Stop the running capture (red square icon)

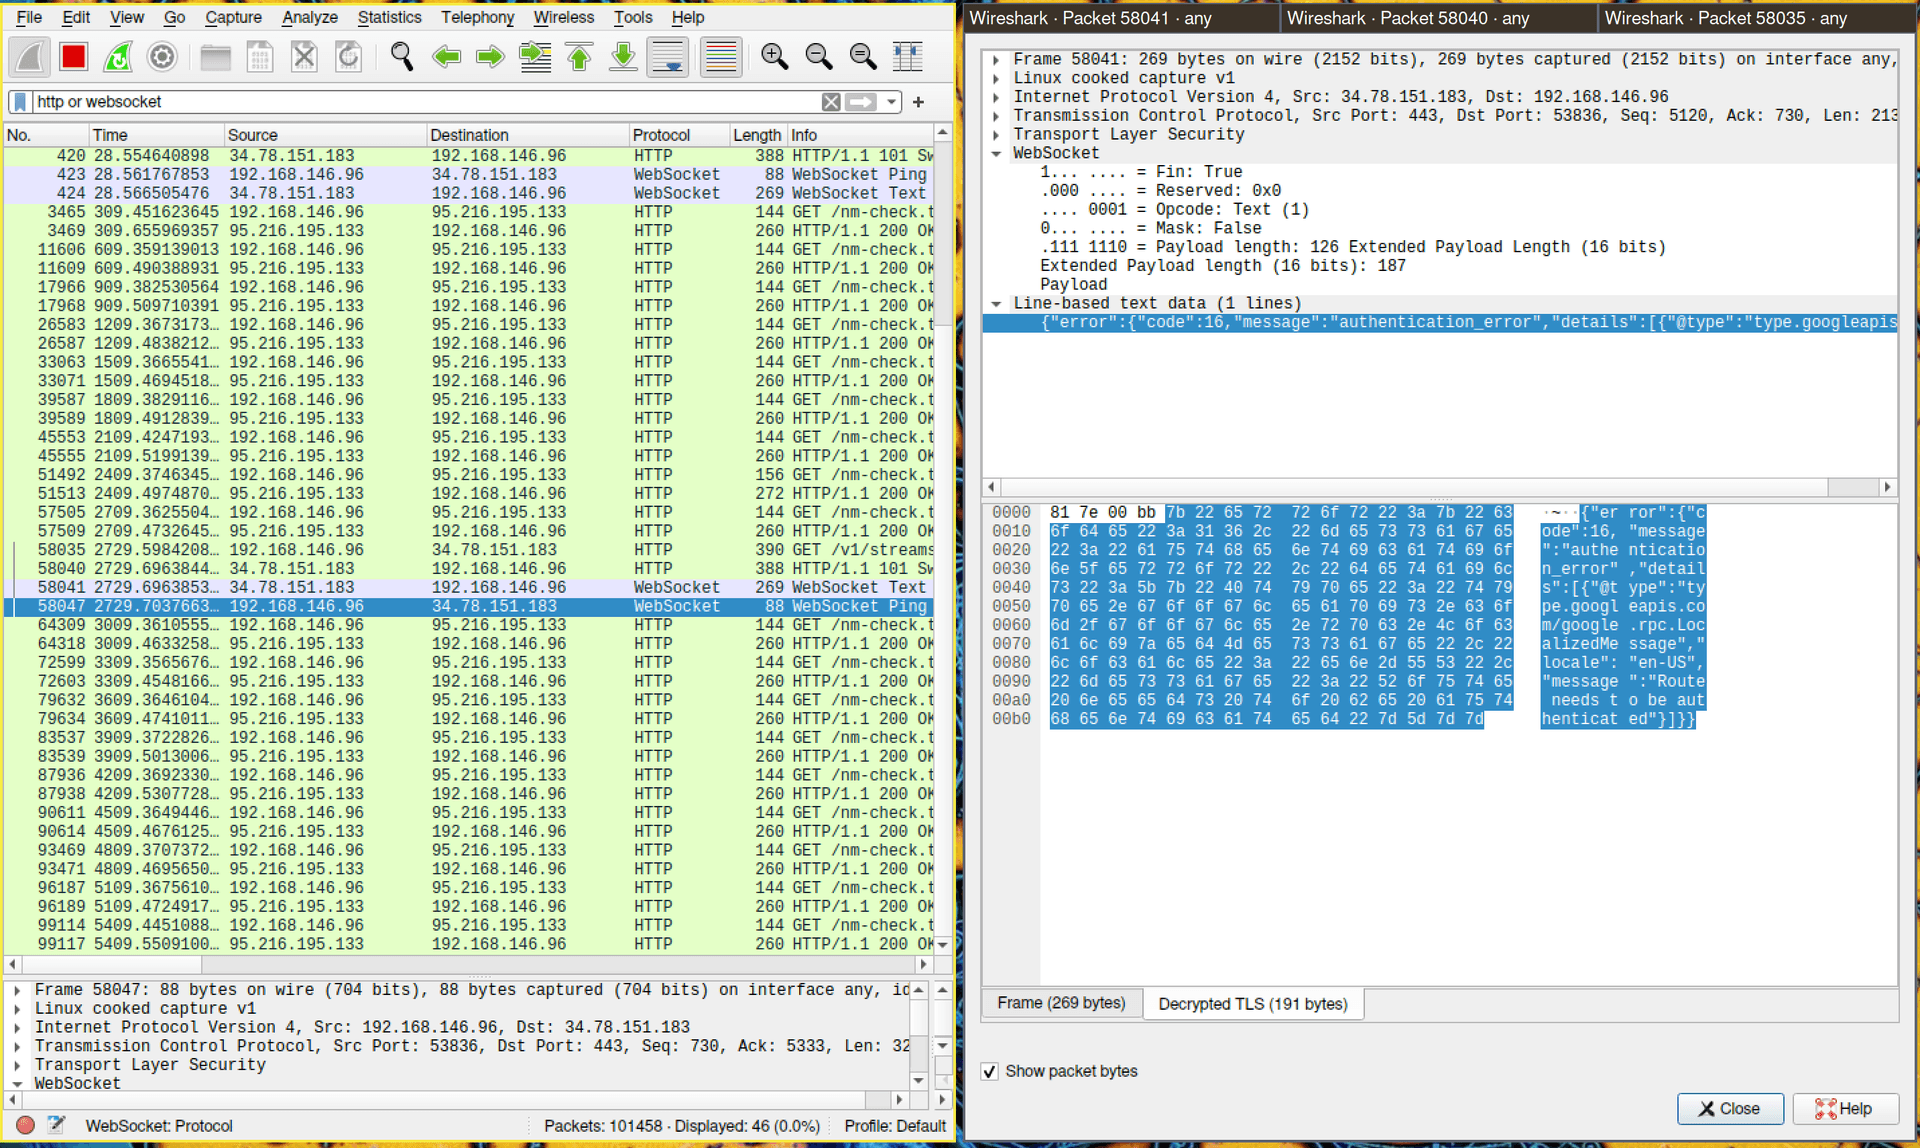pos(71,57)
